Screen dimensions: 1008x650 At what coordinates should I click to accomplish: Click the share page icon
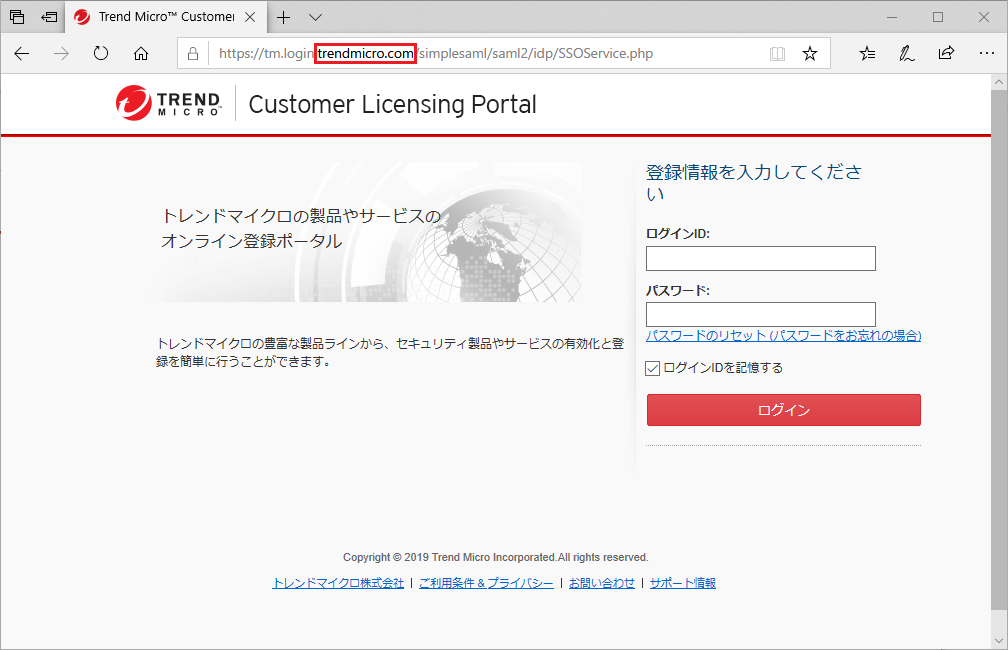point(946,53)
